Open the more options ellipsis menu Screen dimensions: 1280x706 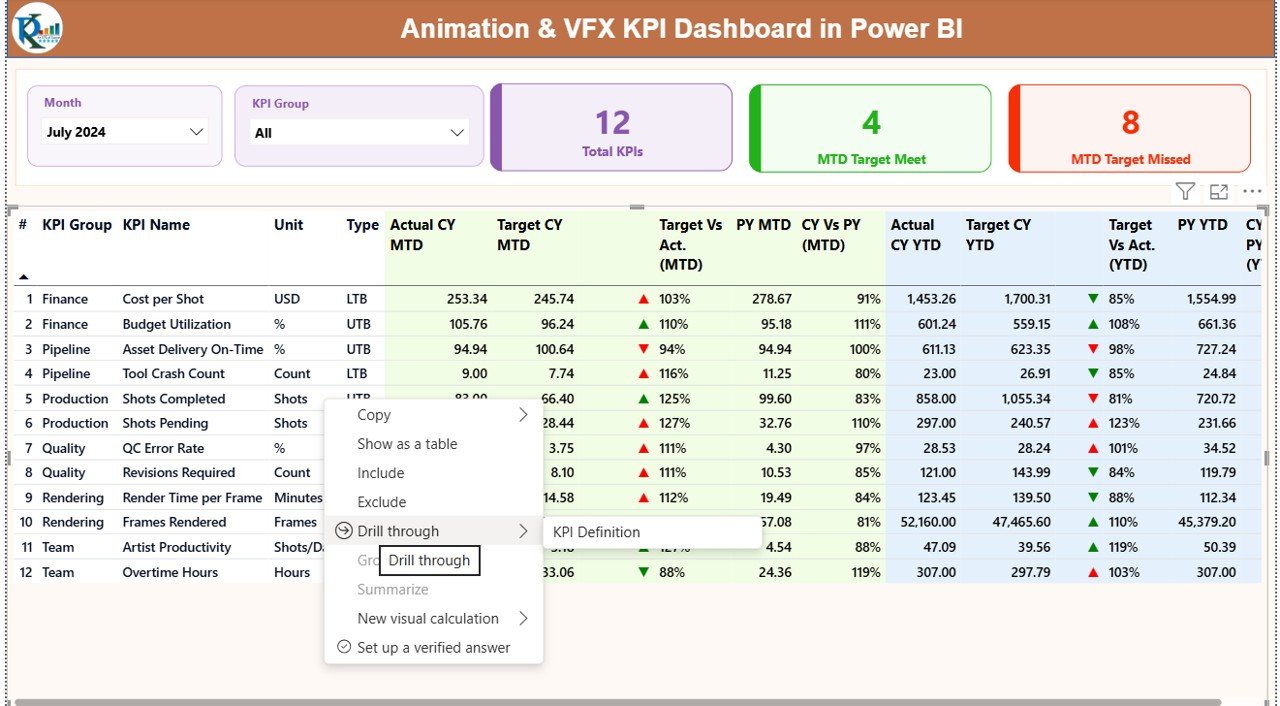pyautogui.click(x=1251, y=190)
